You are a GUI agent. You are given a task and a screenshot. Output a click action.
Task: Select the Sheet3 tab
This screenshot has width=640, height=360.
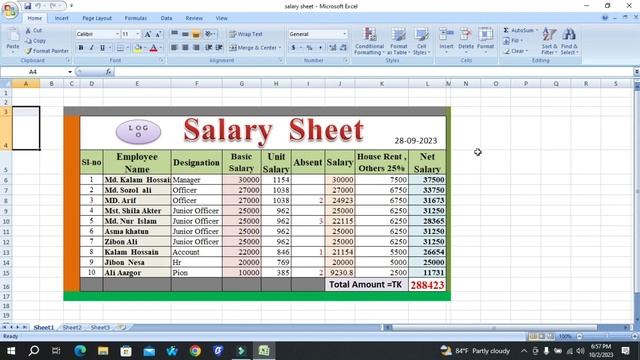tap(100, 327)
